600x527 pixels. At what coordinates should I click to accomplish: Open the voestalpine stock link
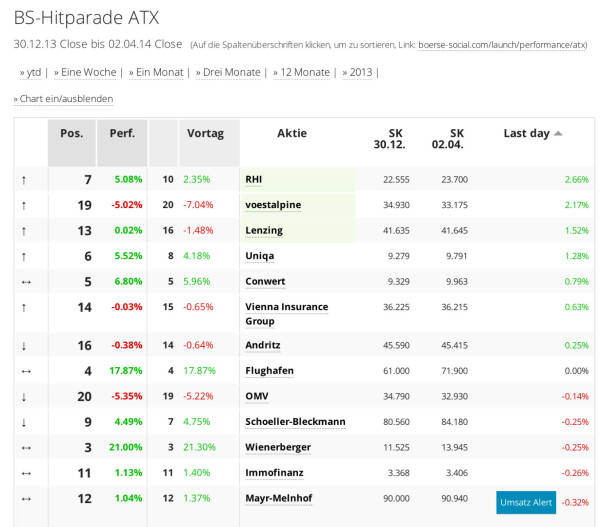tap(272, 205)
